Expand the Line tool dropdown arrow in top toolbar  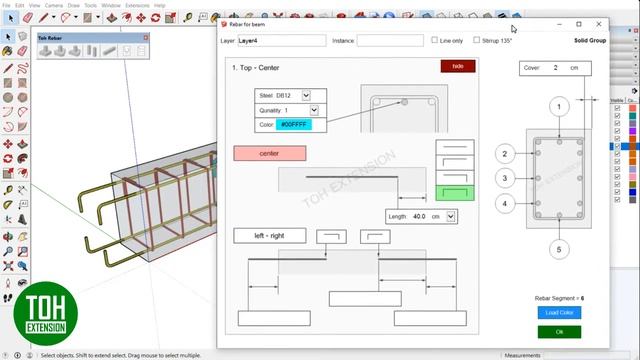(53, 18)
